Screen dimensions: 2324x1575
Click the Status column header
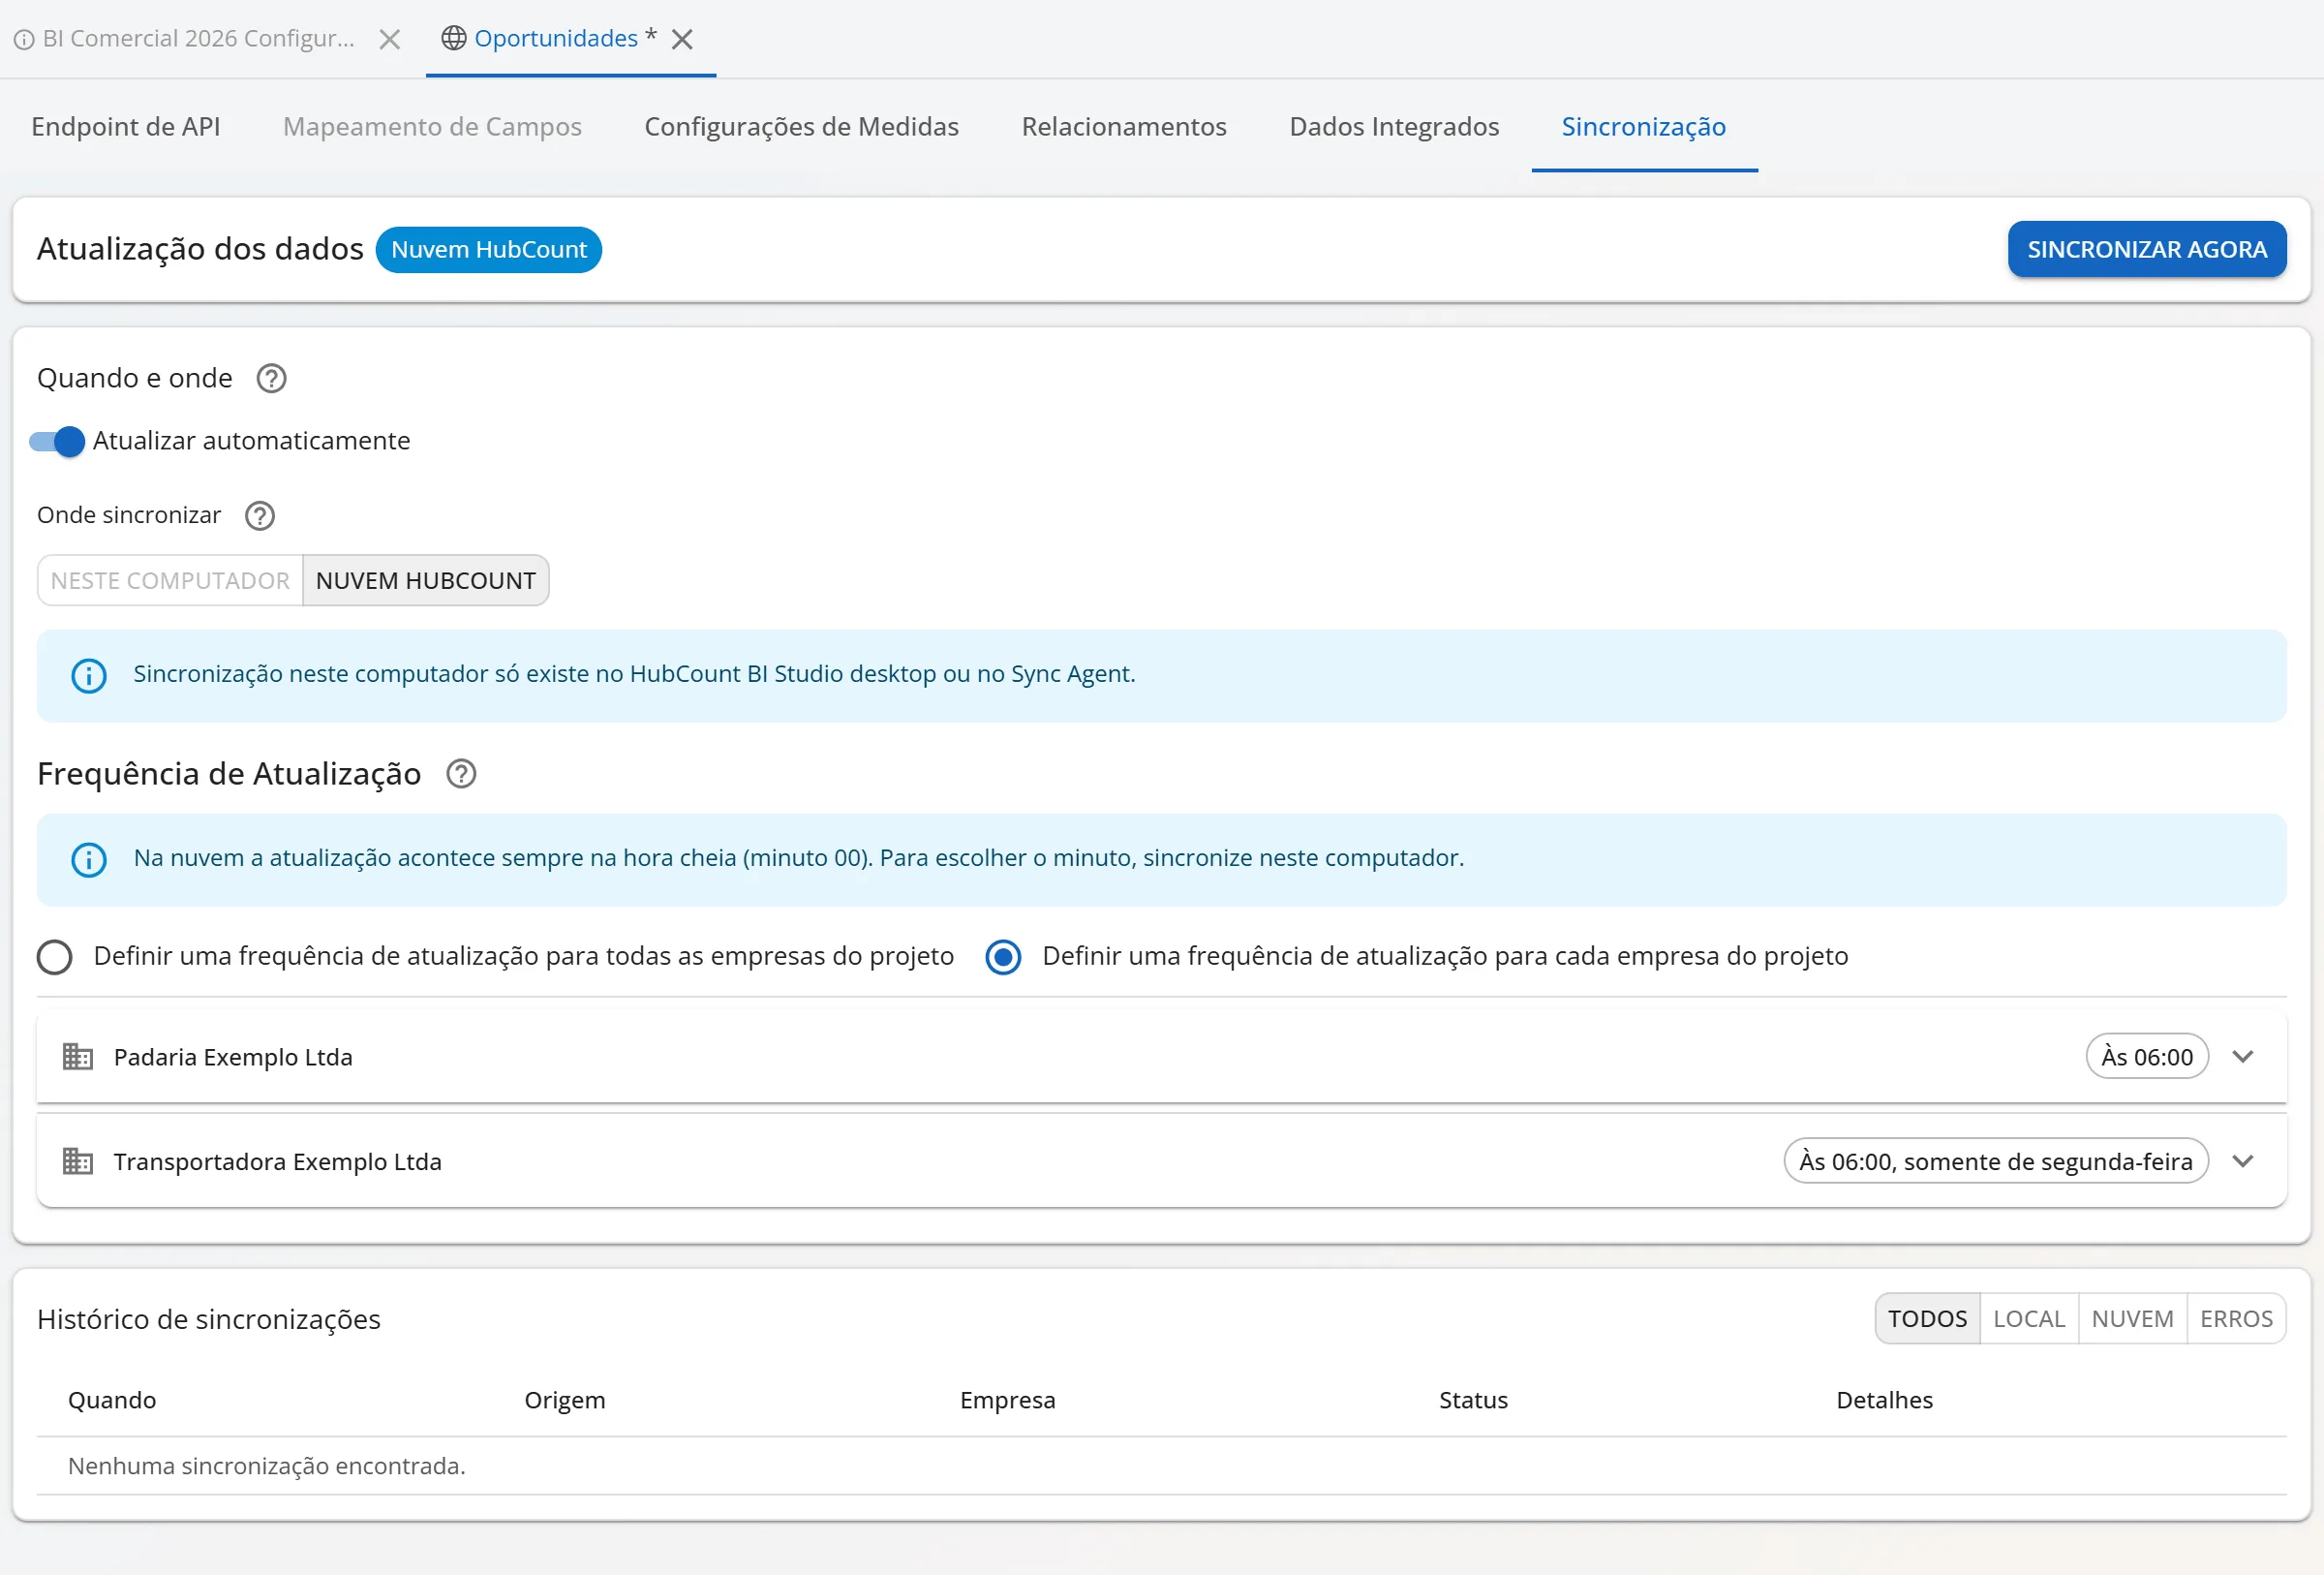tap(1473, 1400)
